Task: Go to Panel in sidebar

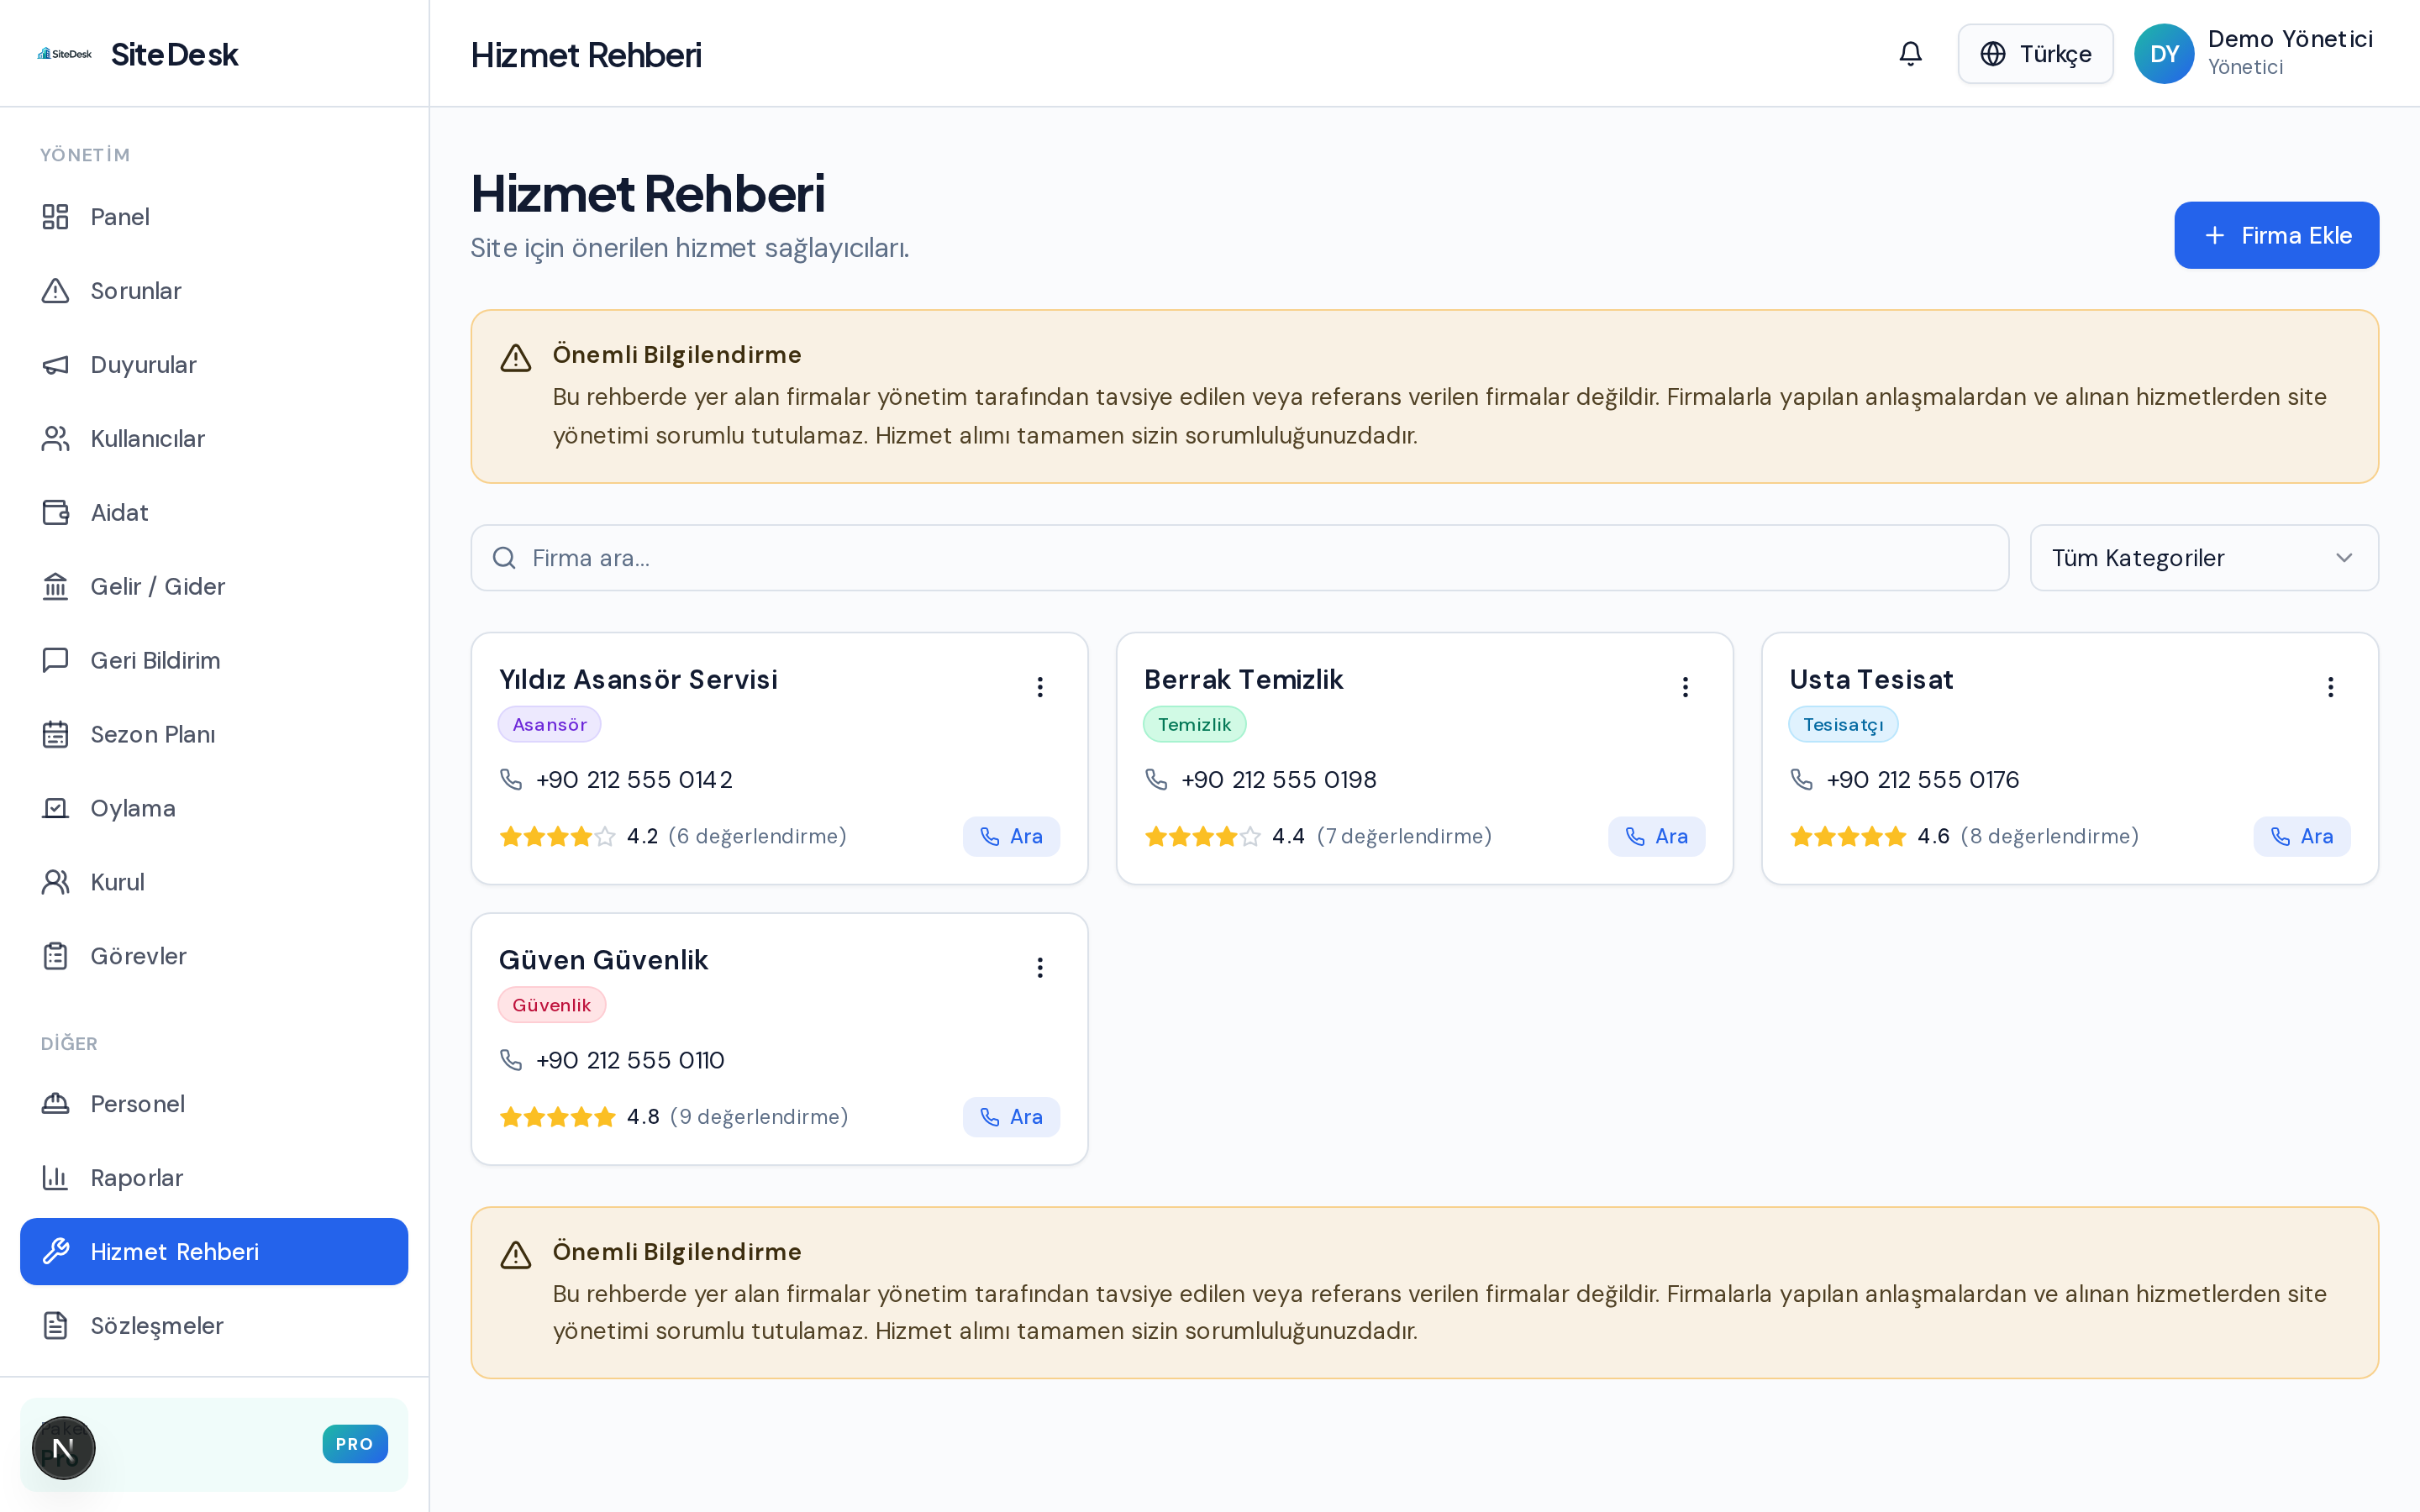Action: coord(214,217)
